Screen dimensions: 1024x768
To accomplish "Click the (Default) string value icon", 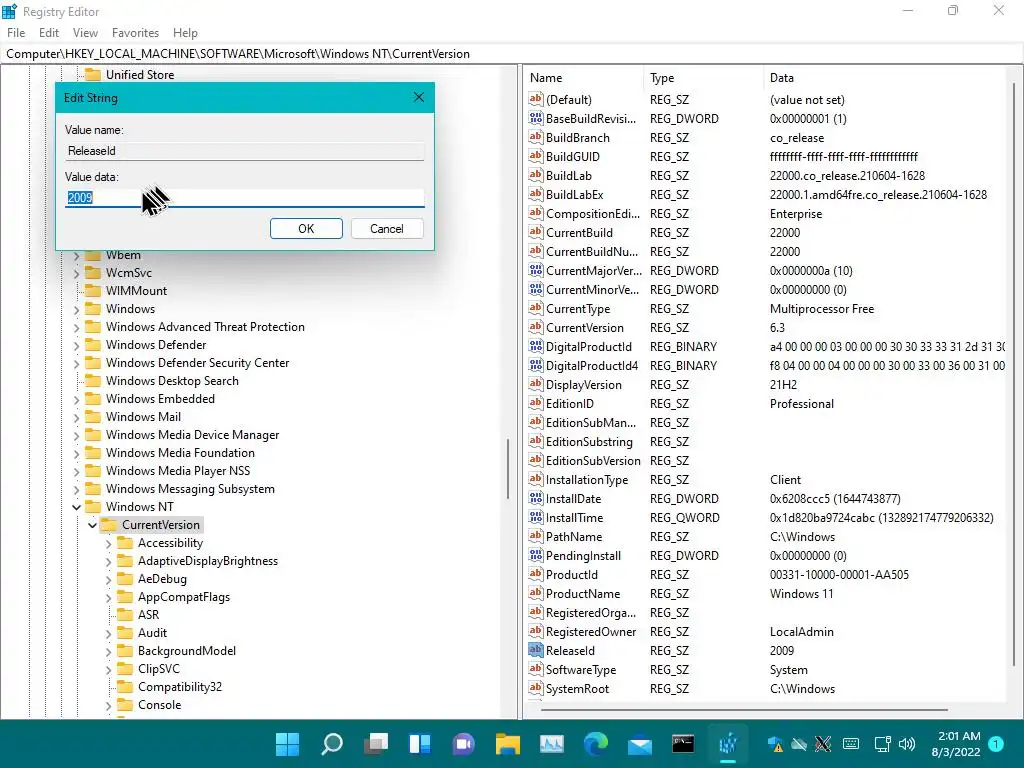I will tap(536, 99).
